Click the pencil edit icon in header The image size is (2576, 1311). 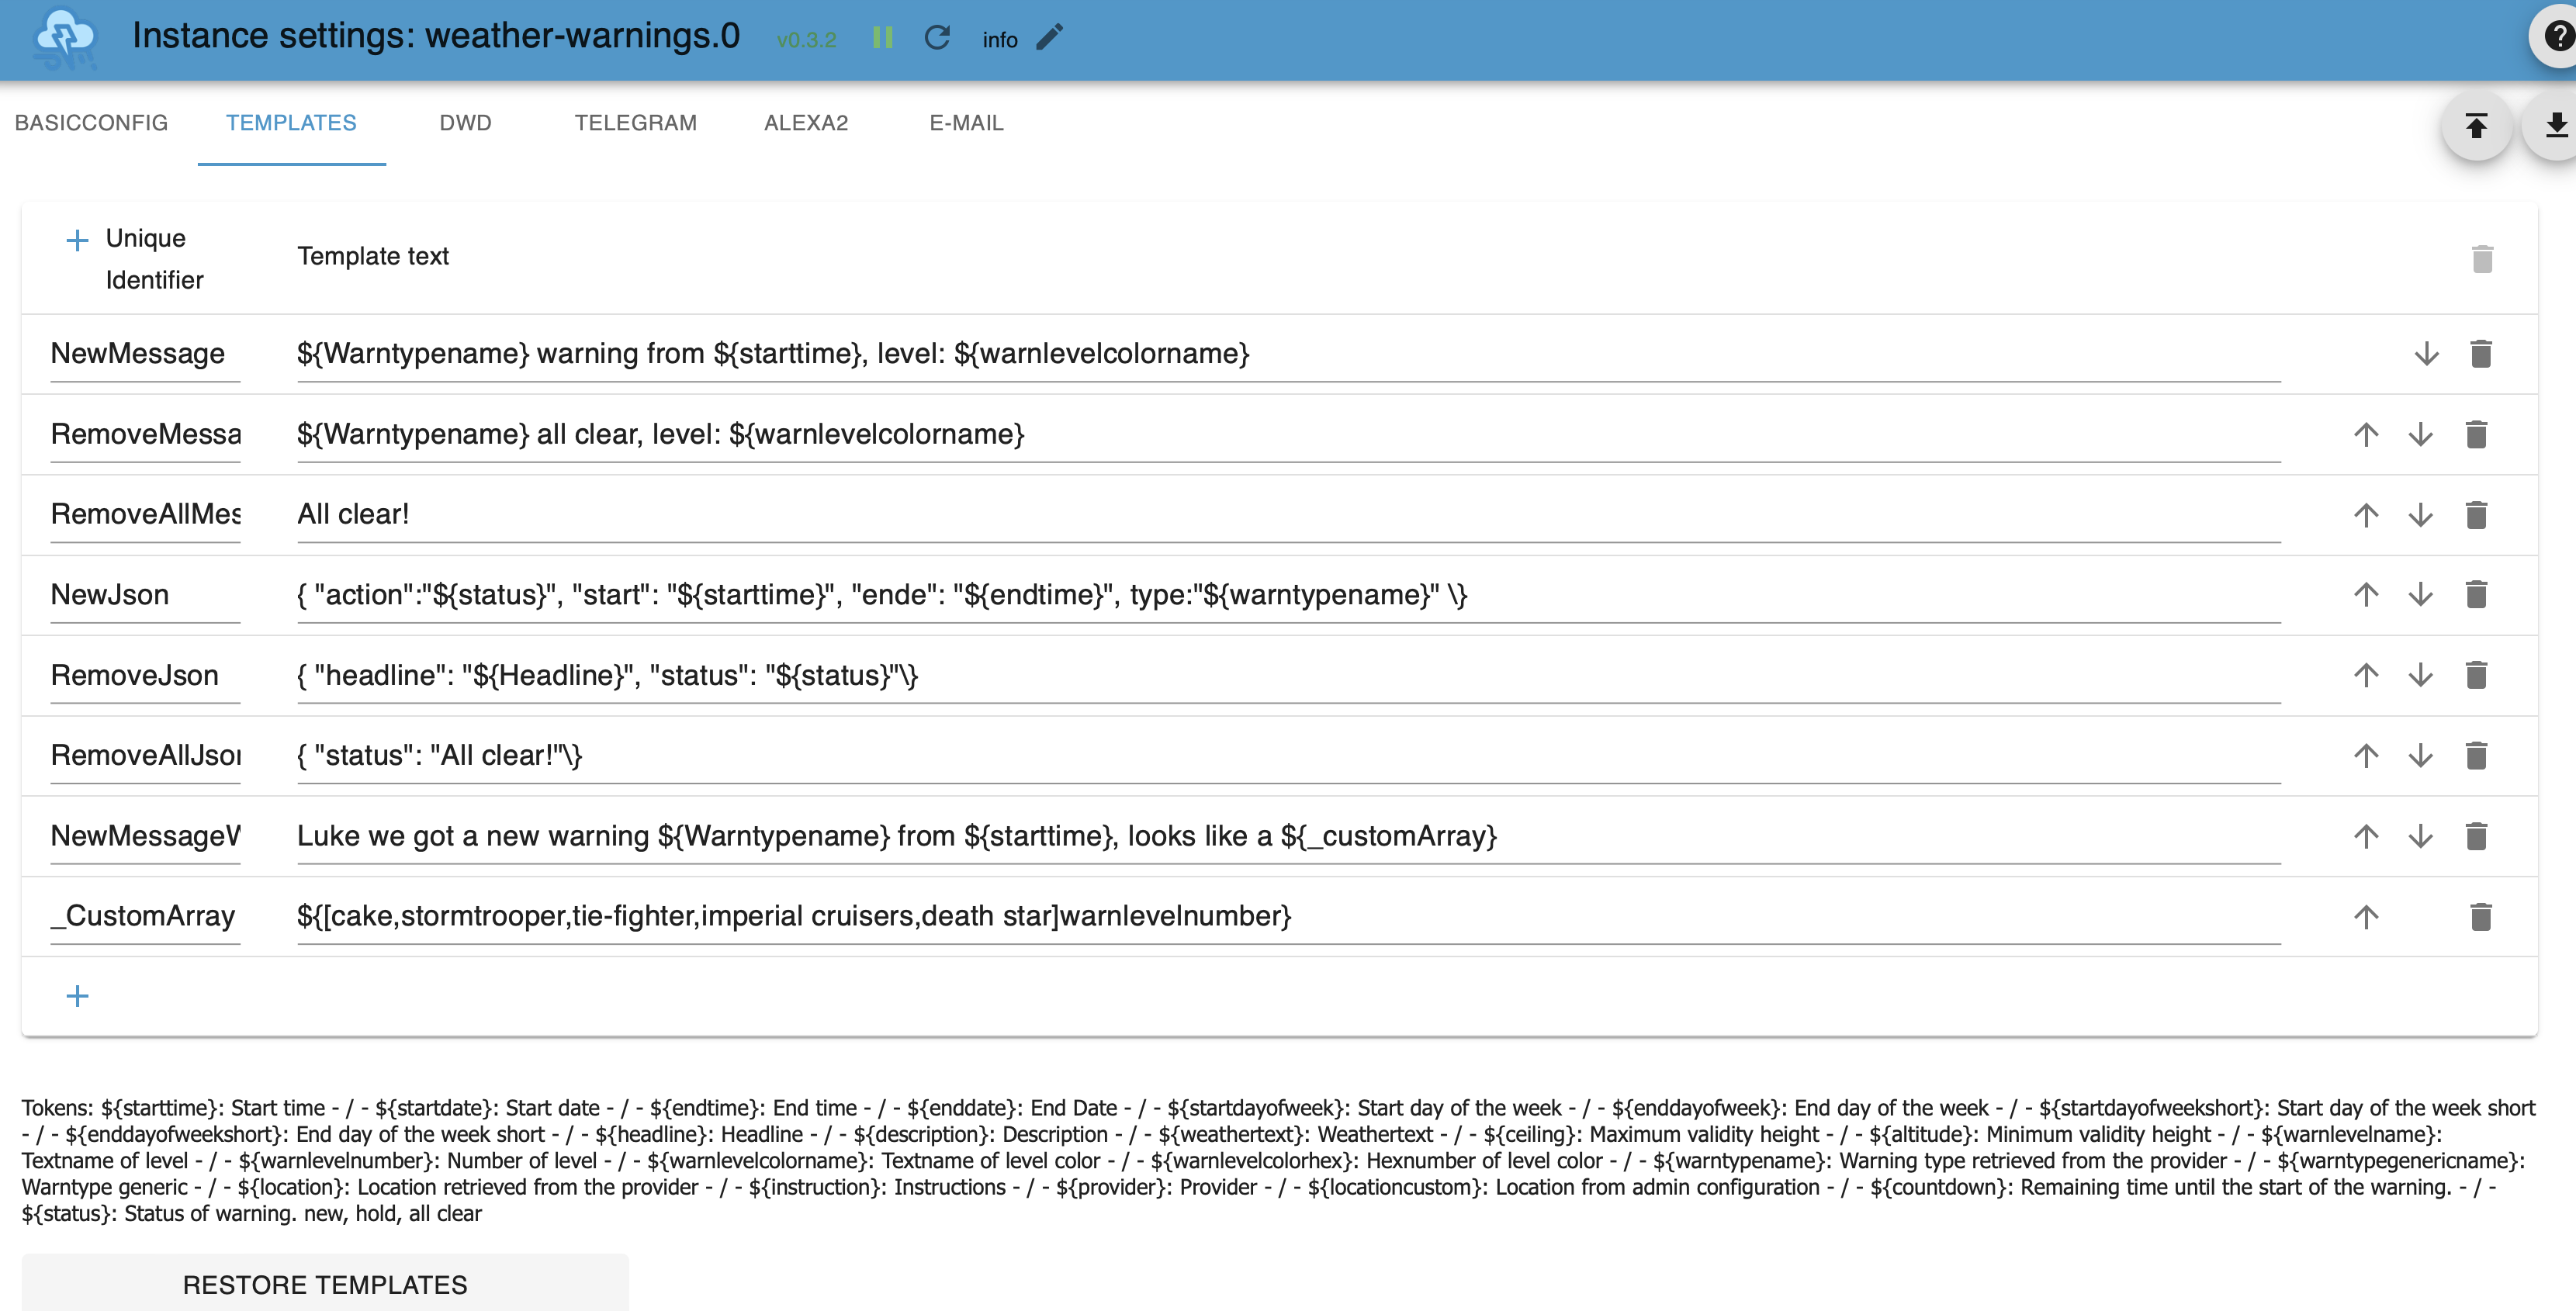(1049, 38)
